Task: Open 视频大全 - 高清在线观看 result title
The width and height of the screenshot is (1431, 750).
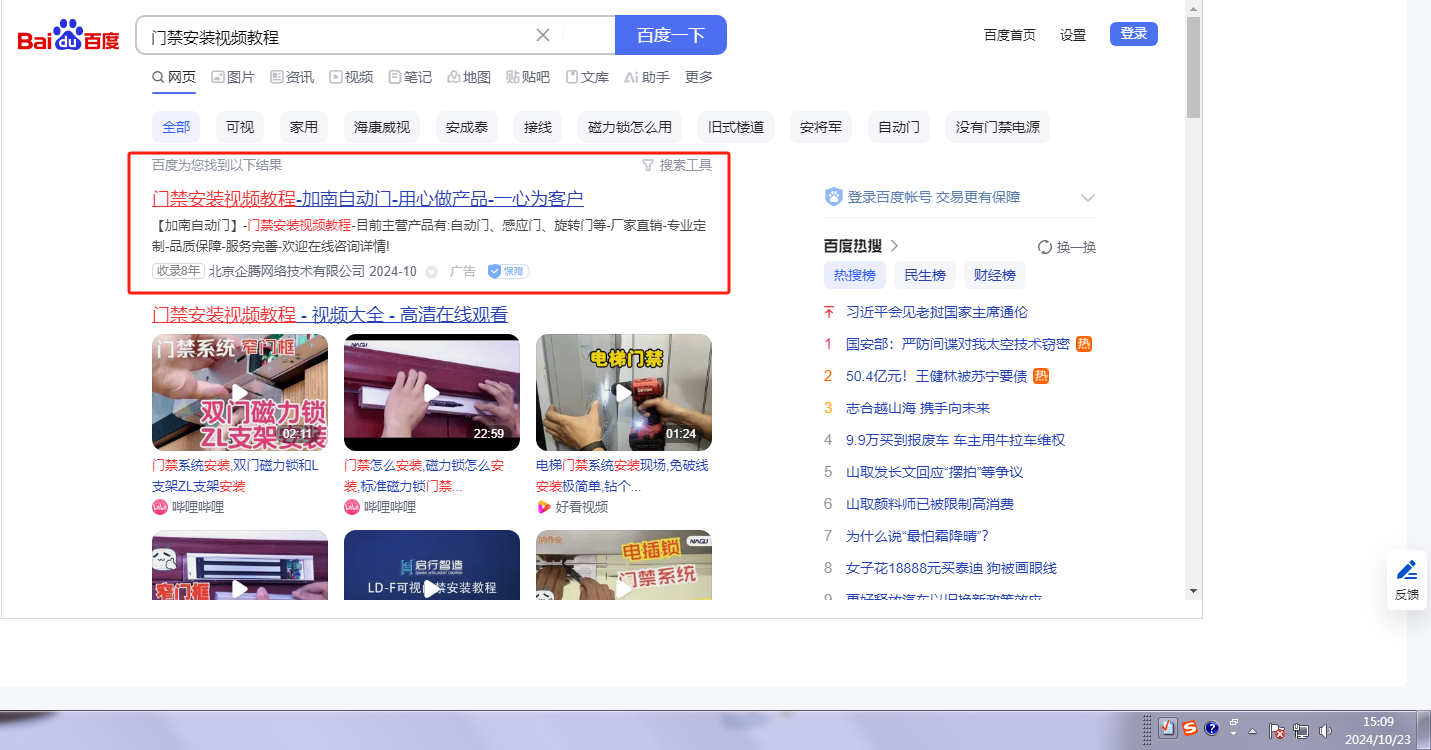Action: coord(330,314)
